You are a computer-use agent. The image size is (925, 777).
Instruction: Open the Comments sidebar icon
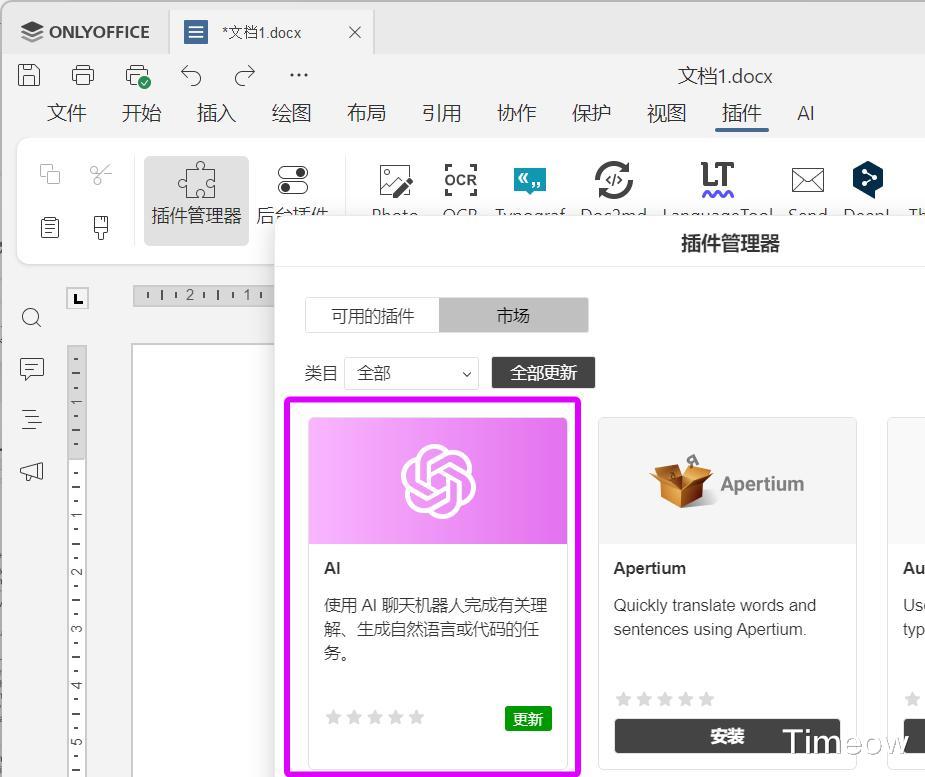[x=31, y=369]
